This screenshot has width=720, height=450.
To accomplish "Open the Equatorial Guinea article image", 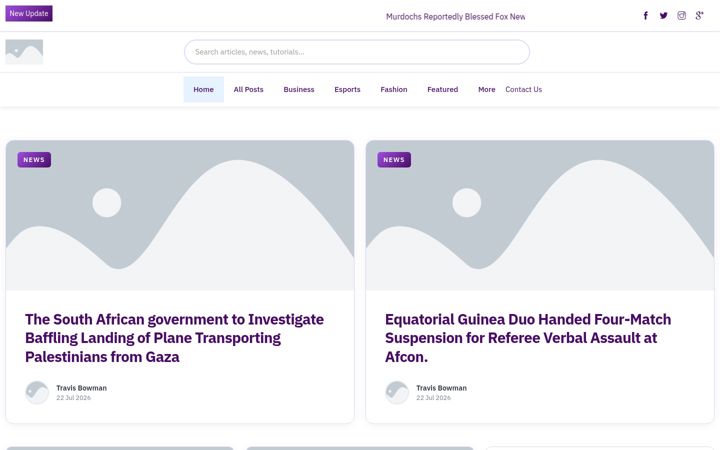I will tap(540, 215).
